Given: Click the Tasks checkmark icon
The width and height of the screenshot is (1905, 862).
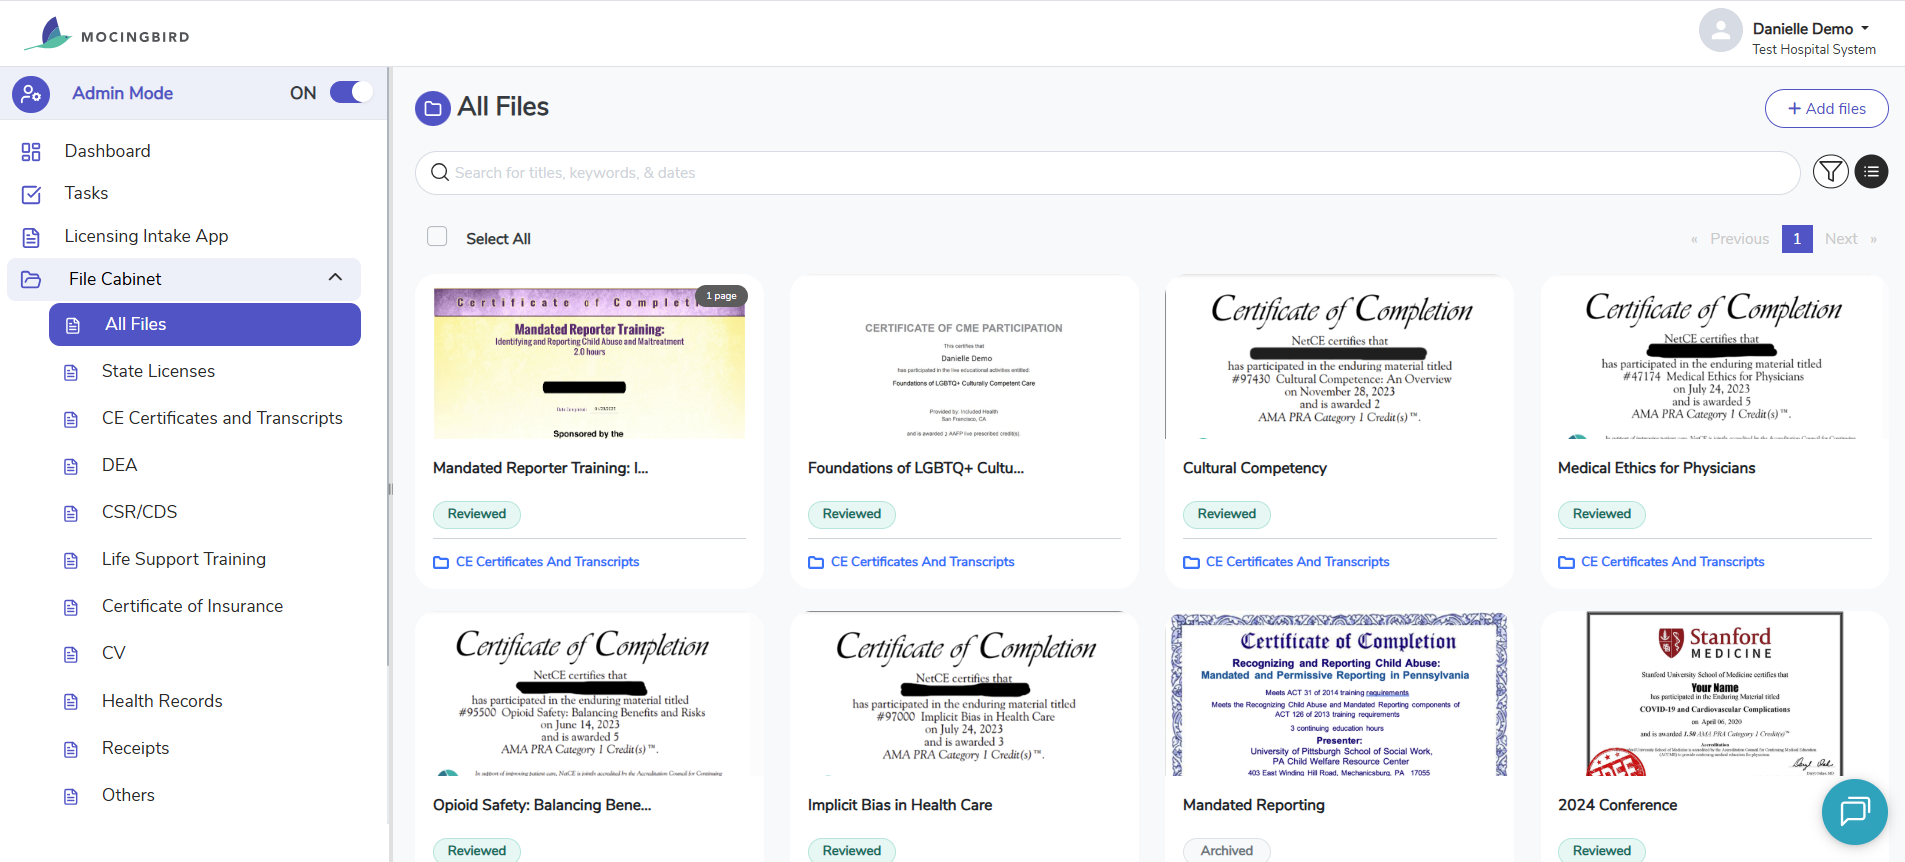Looking at the screenshot, I should pyautogui.click(x=31, y=194).
